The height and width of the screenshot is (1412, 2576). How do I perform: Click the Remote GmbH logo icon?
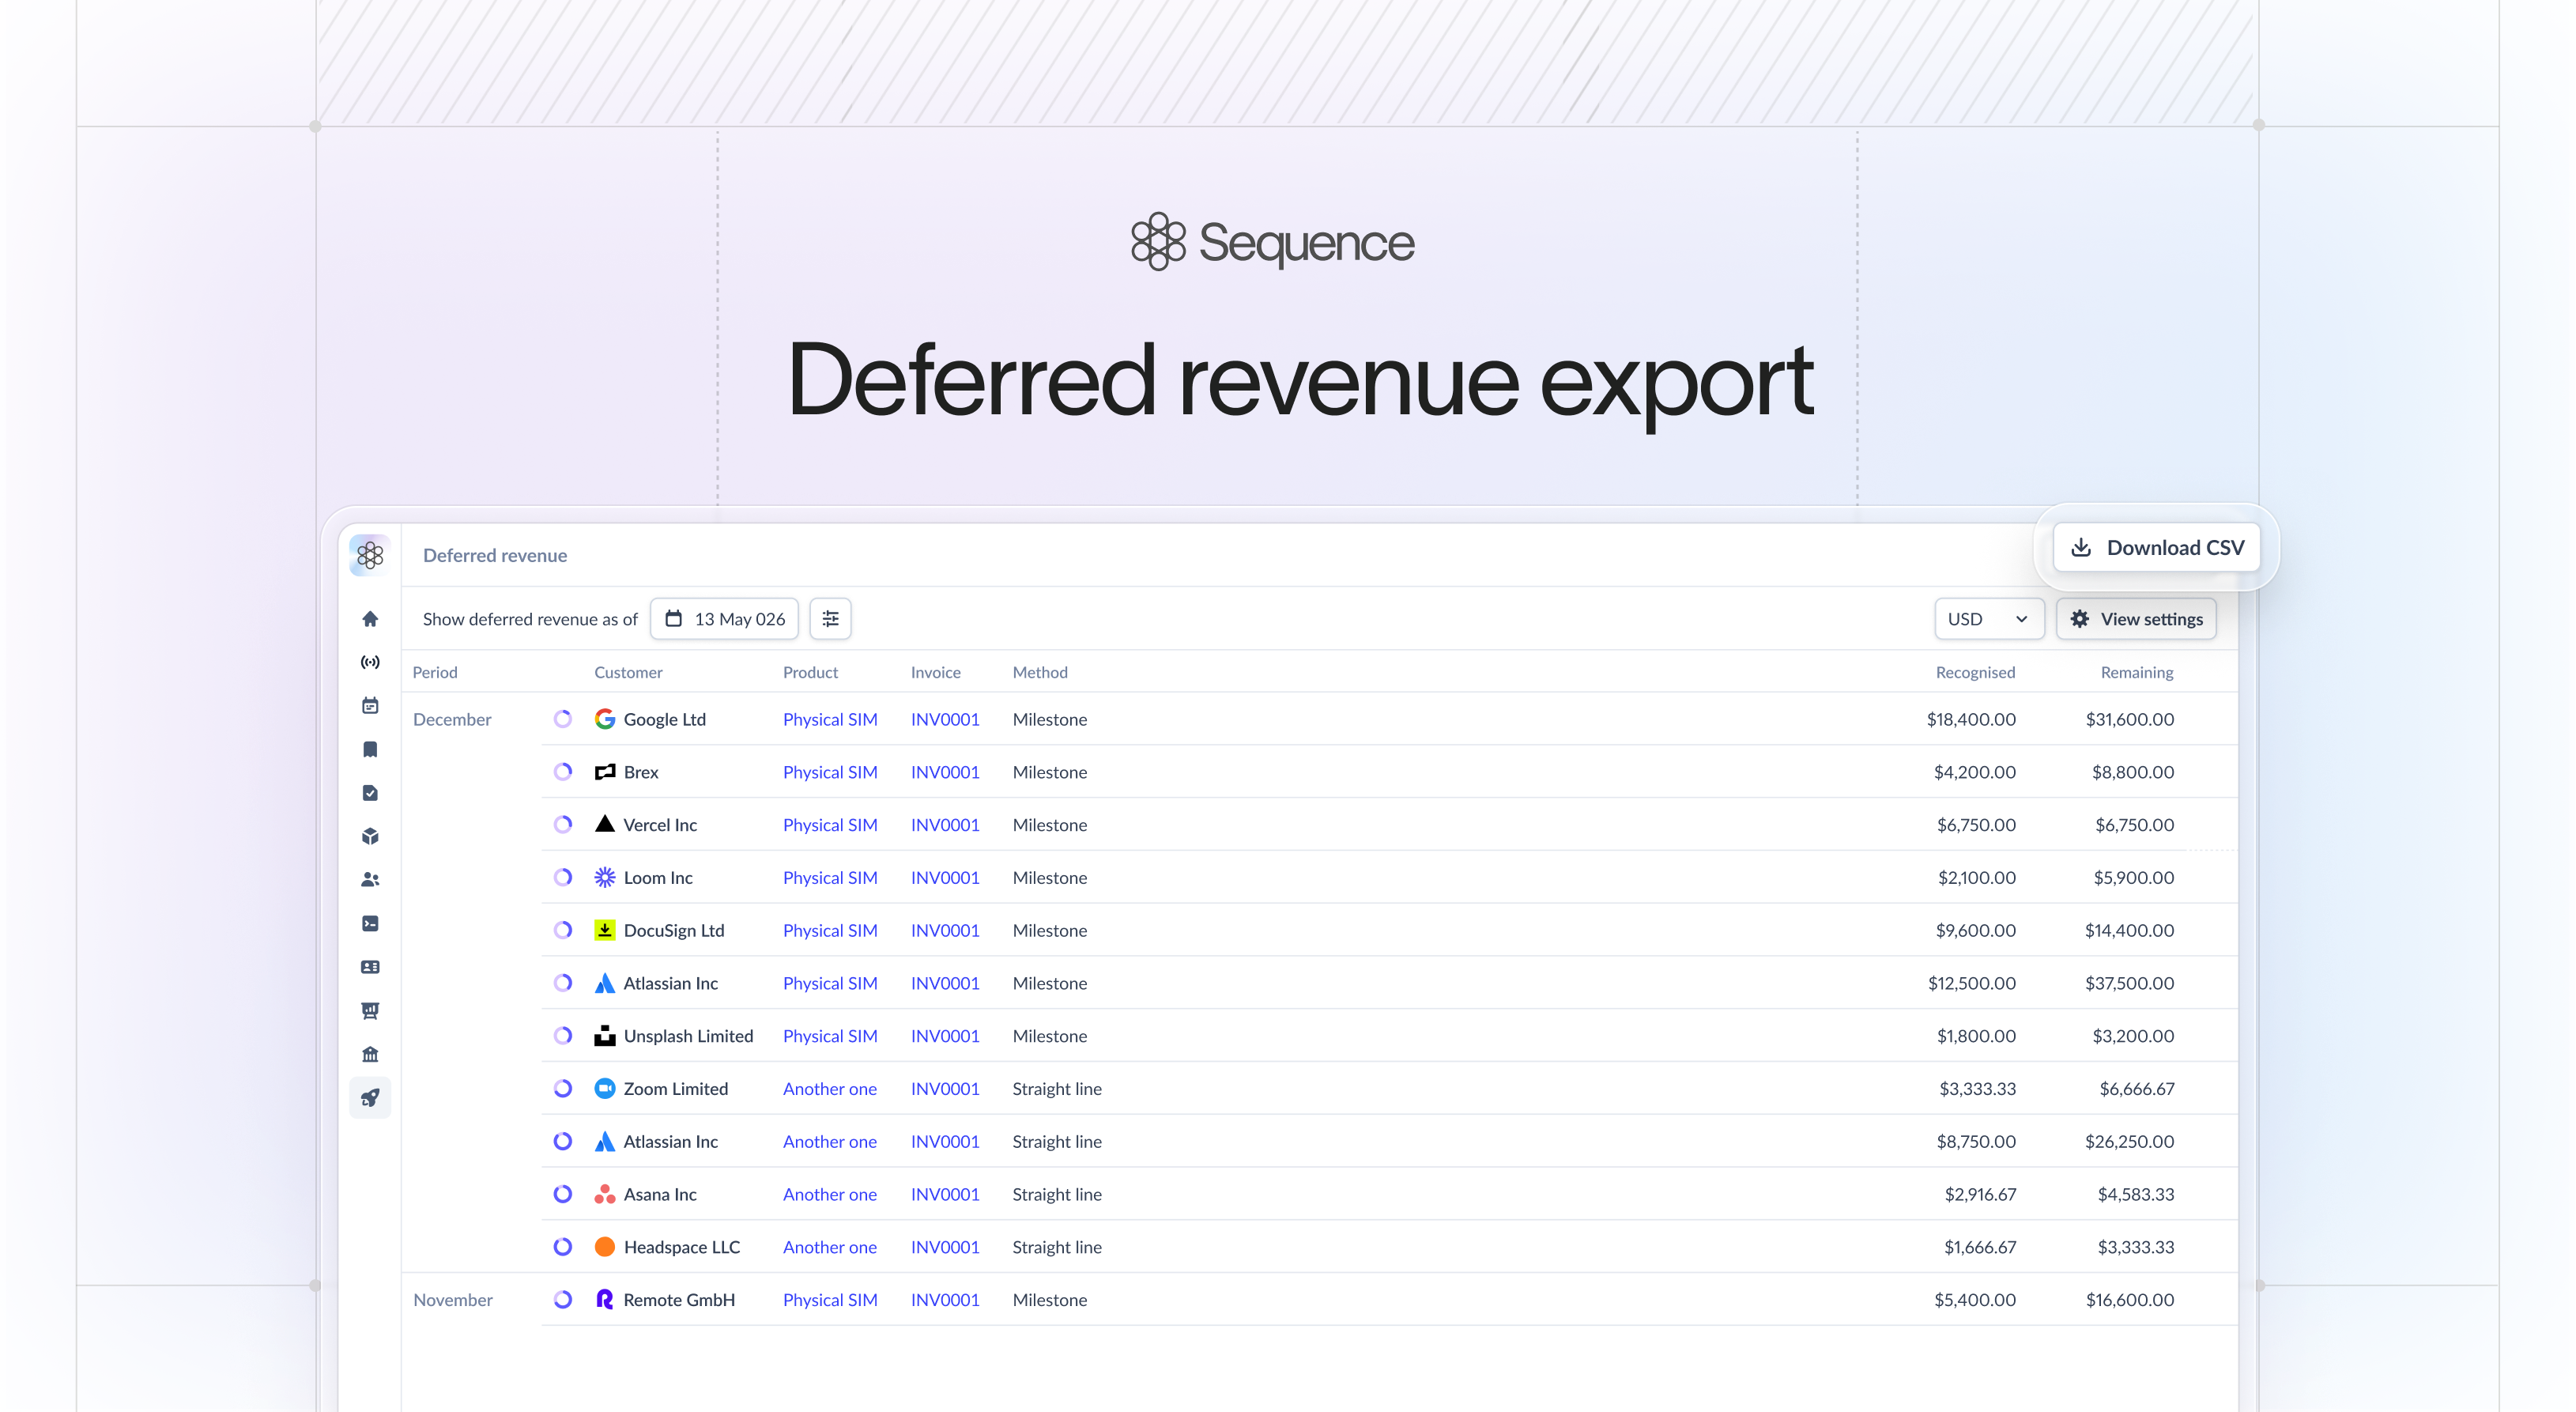point(605,1299)
